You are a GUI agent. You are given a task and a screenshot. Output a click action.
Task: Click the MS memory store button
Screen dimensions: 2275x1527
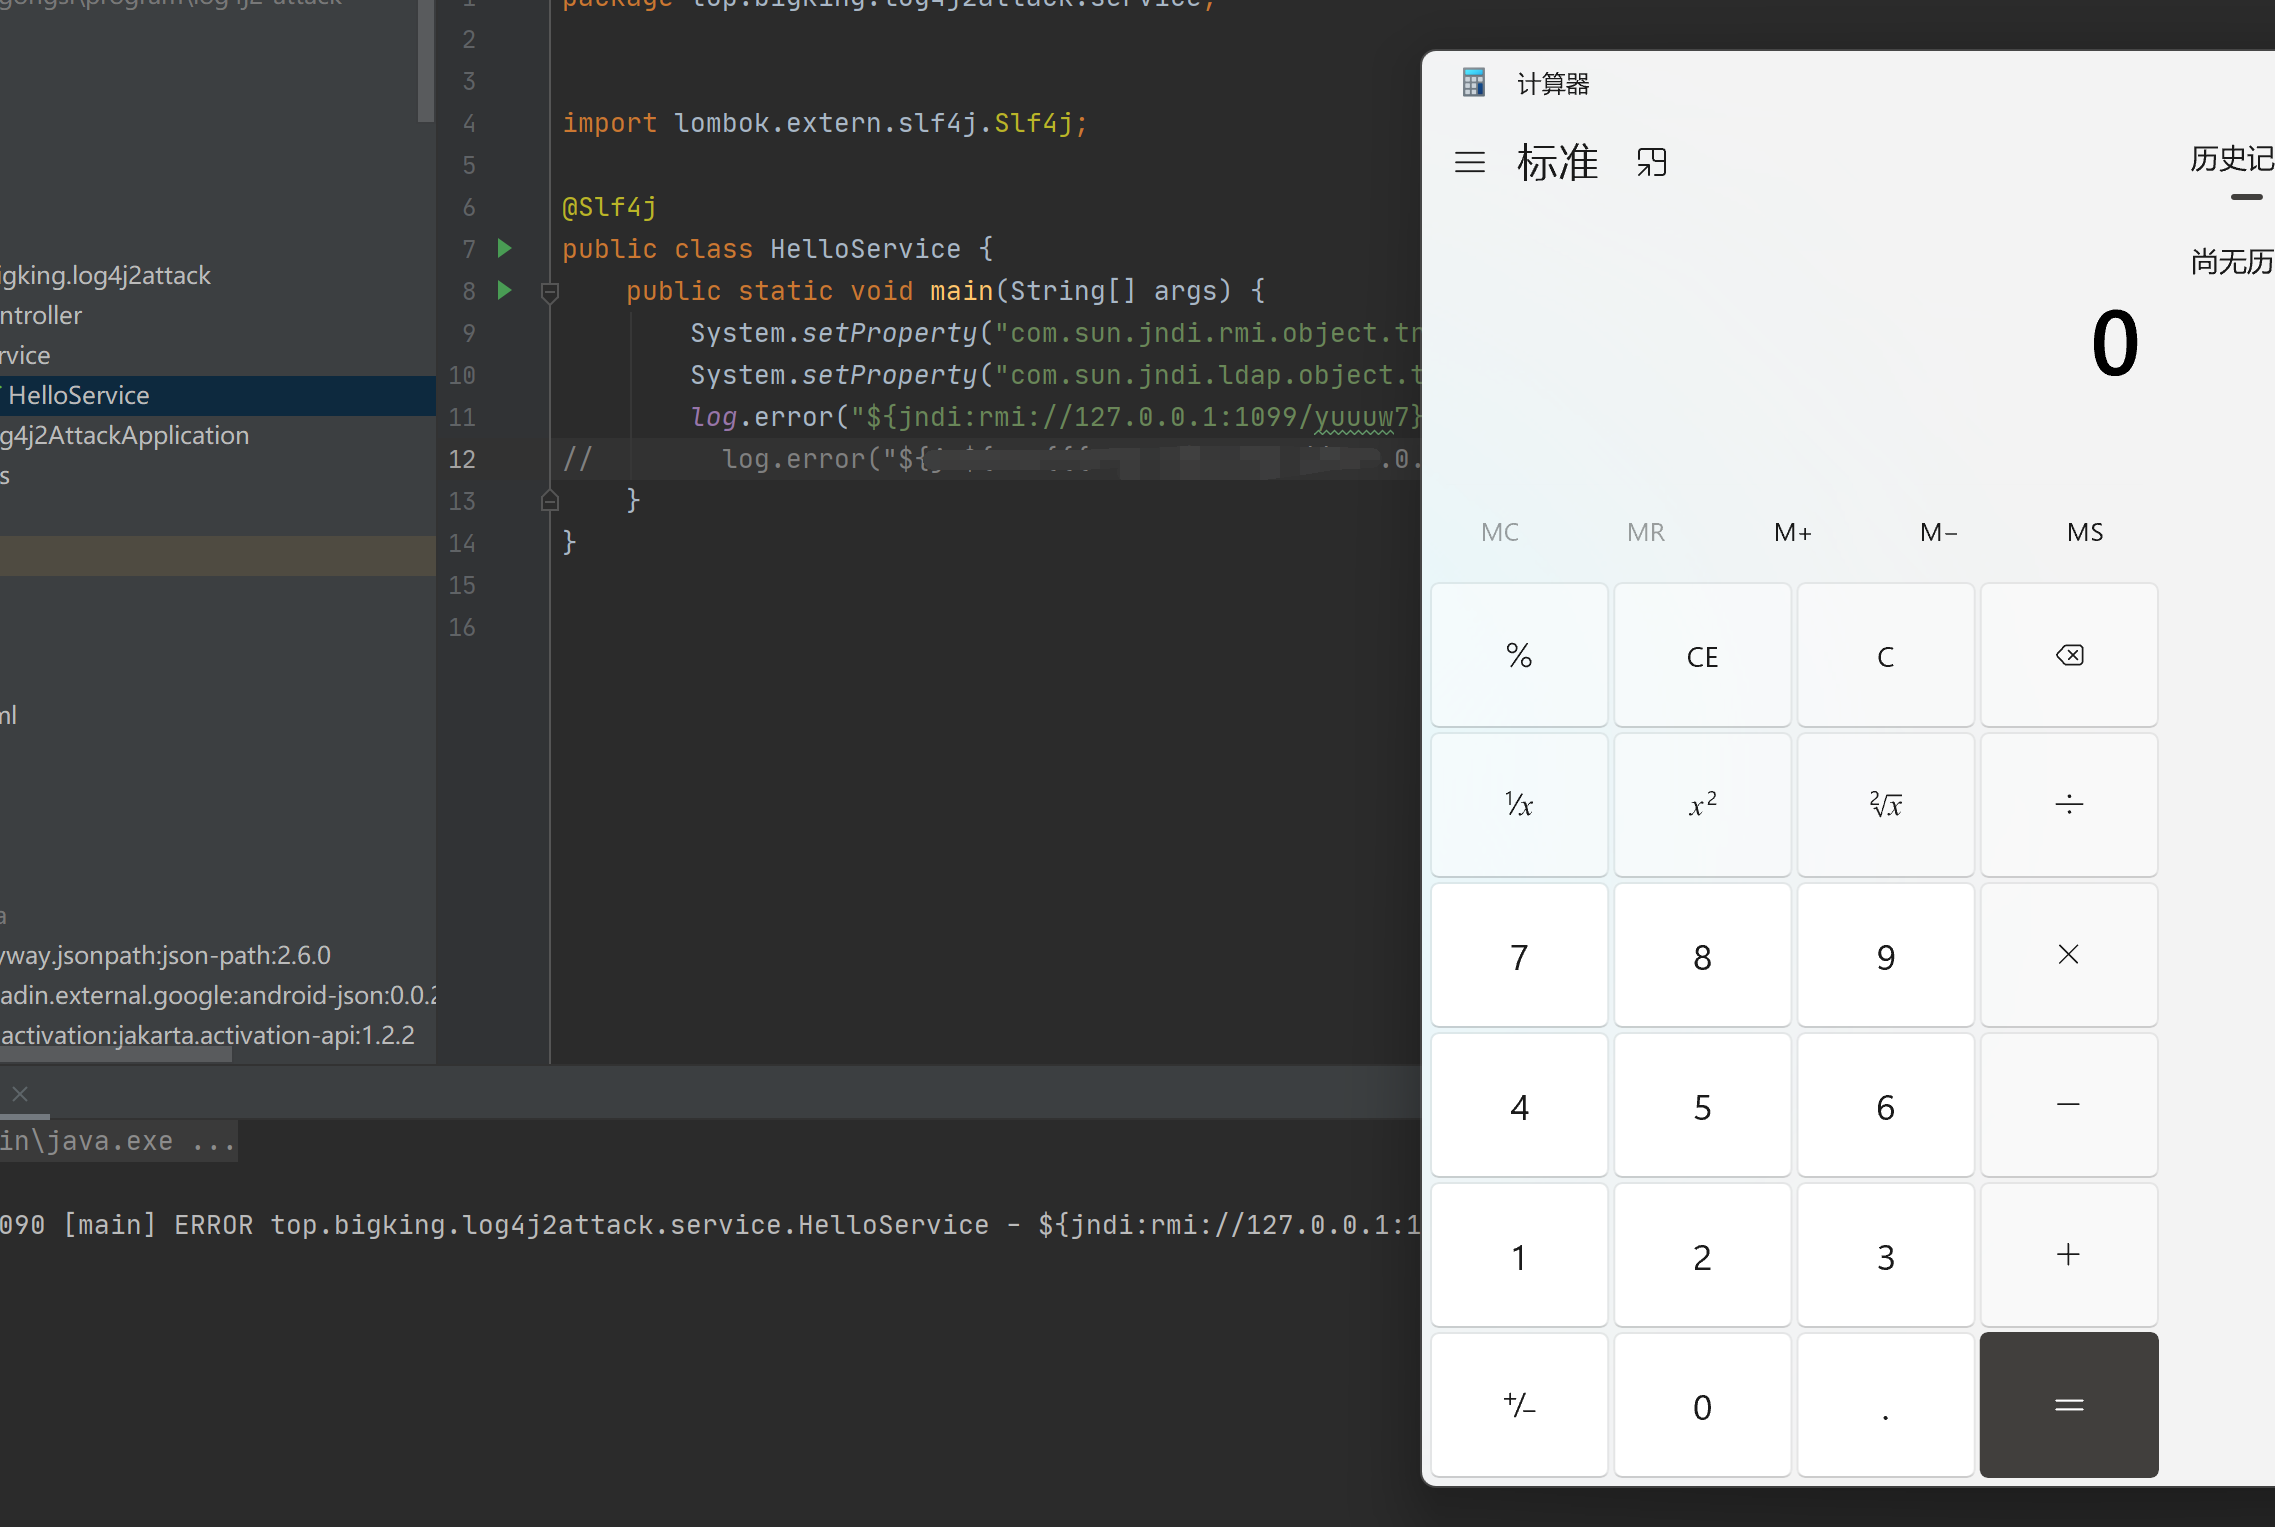(x=2085, y=532)
